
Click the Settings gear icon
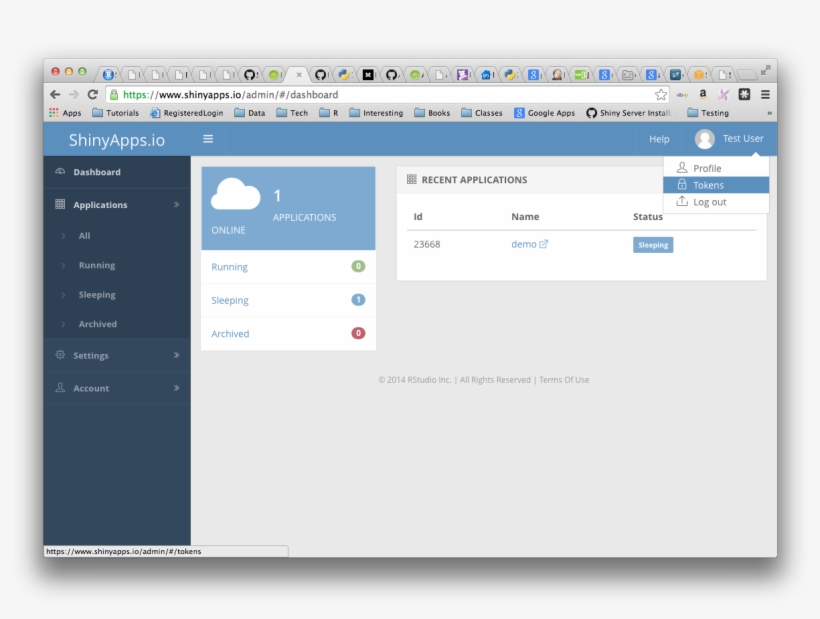click(x=58, y=355)
